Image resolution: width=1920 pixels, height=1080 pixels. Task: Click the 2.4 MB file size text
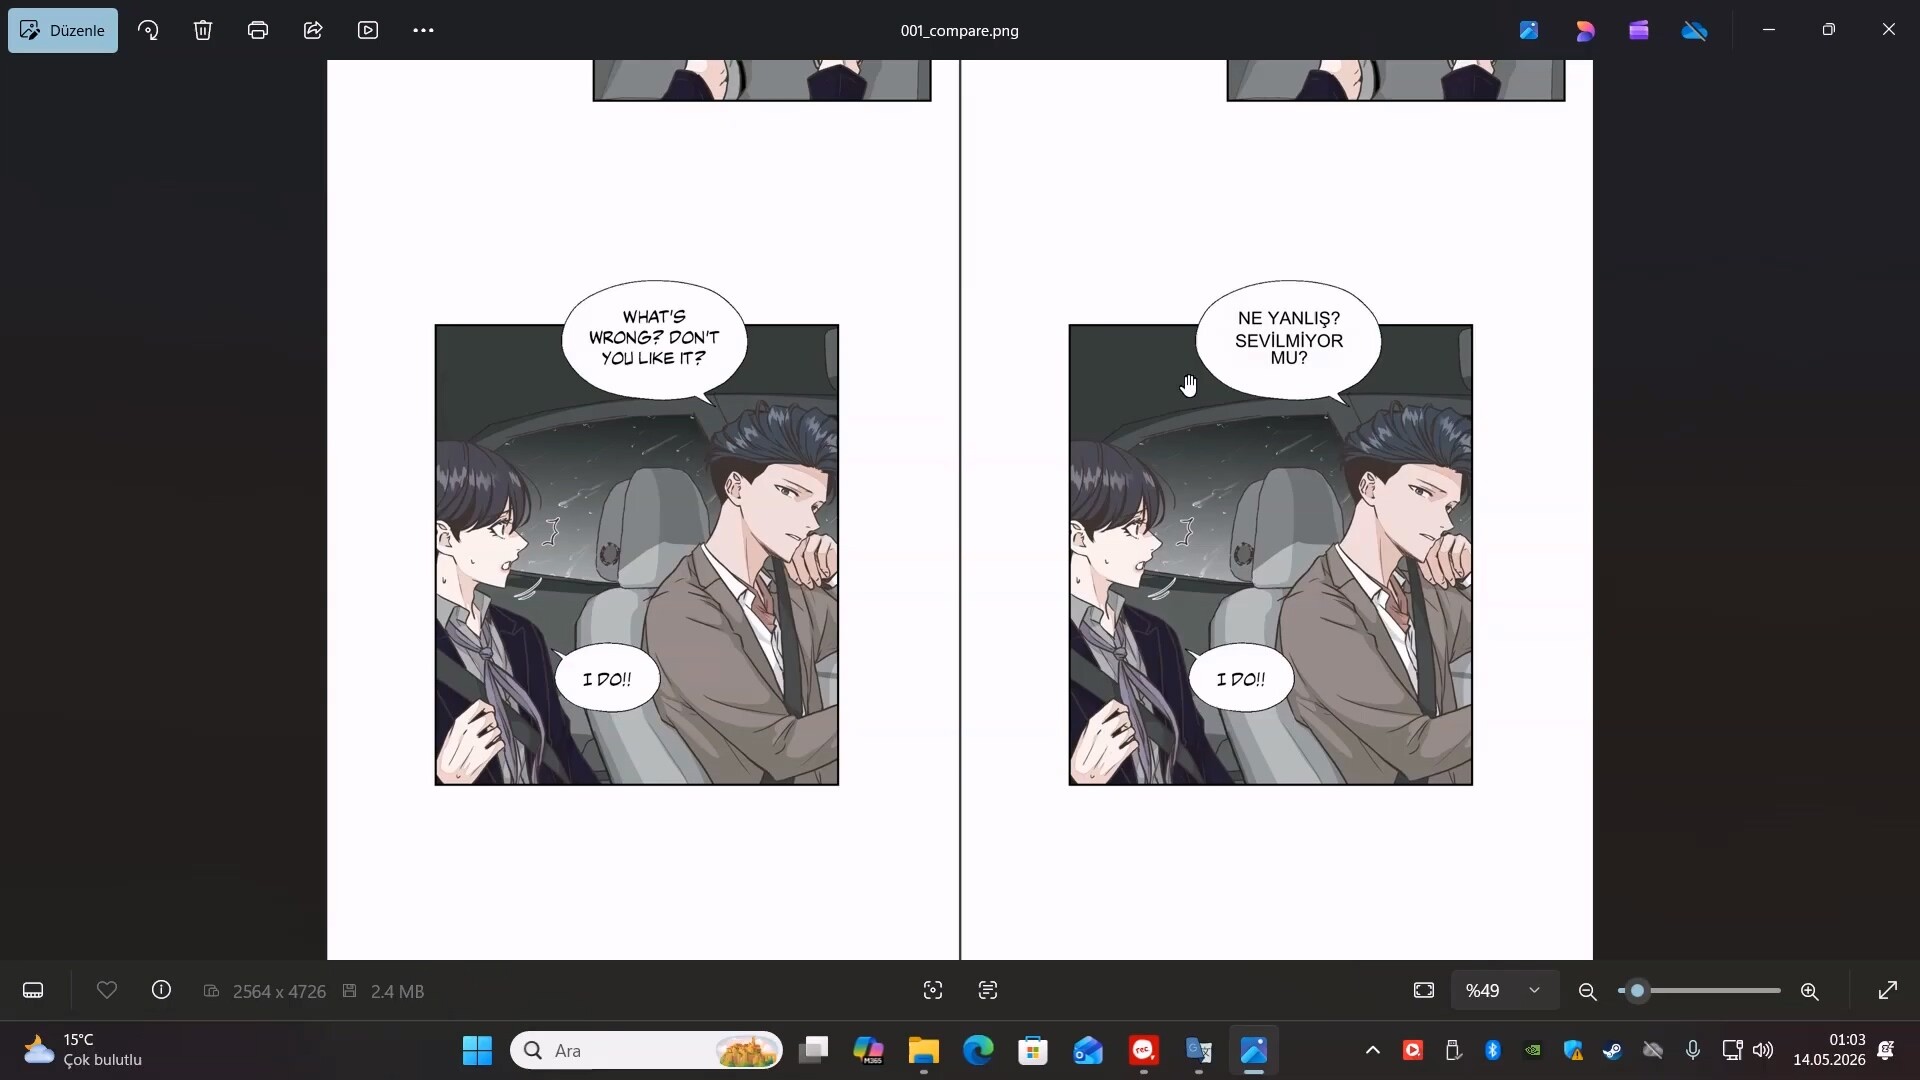[397, 991]
